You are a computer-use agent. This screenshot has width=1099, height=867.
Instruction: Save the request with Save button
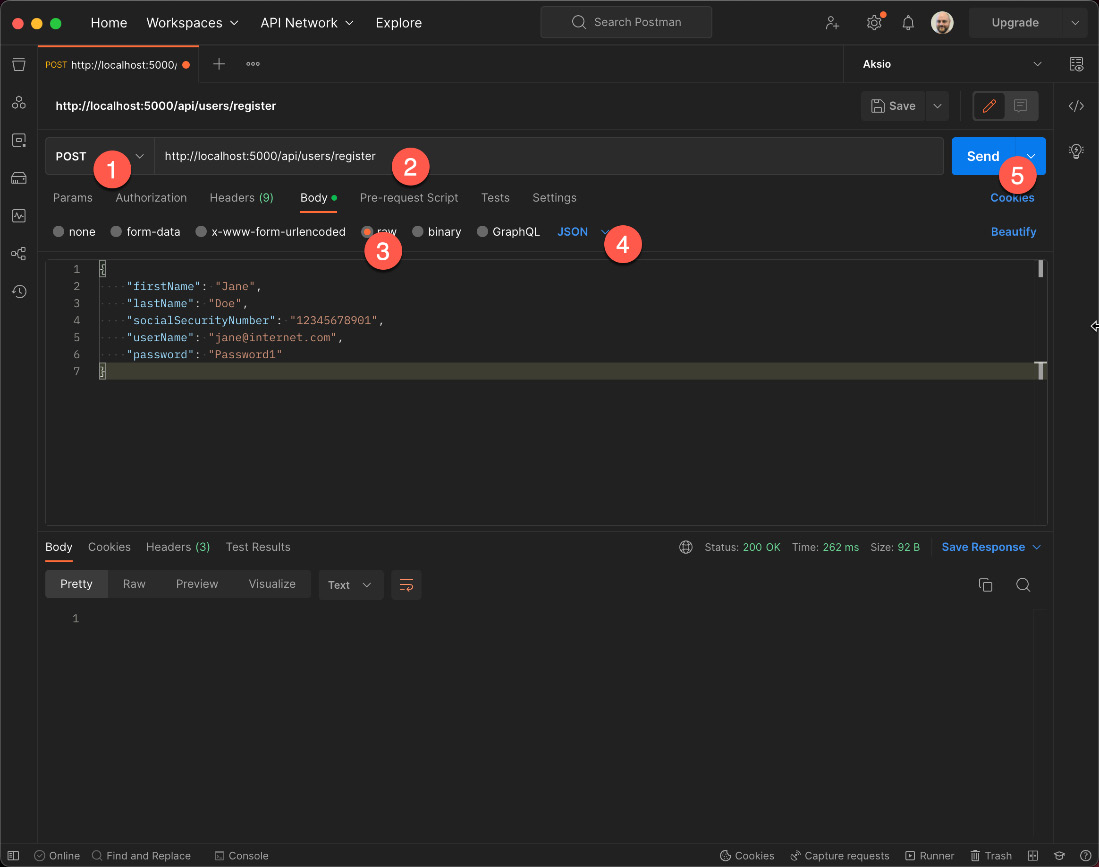coord(894,106)
